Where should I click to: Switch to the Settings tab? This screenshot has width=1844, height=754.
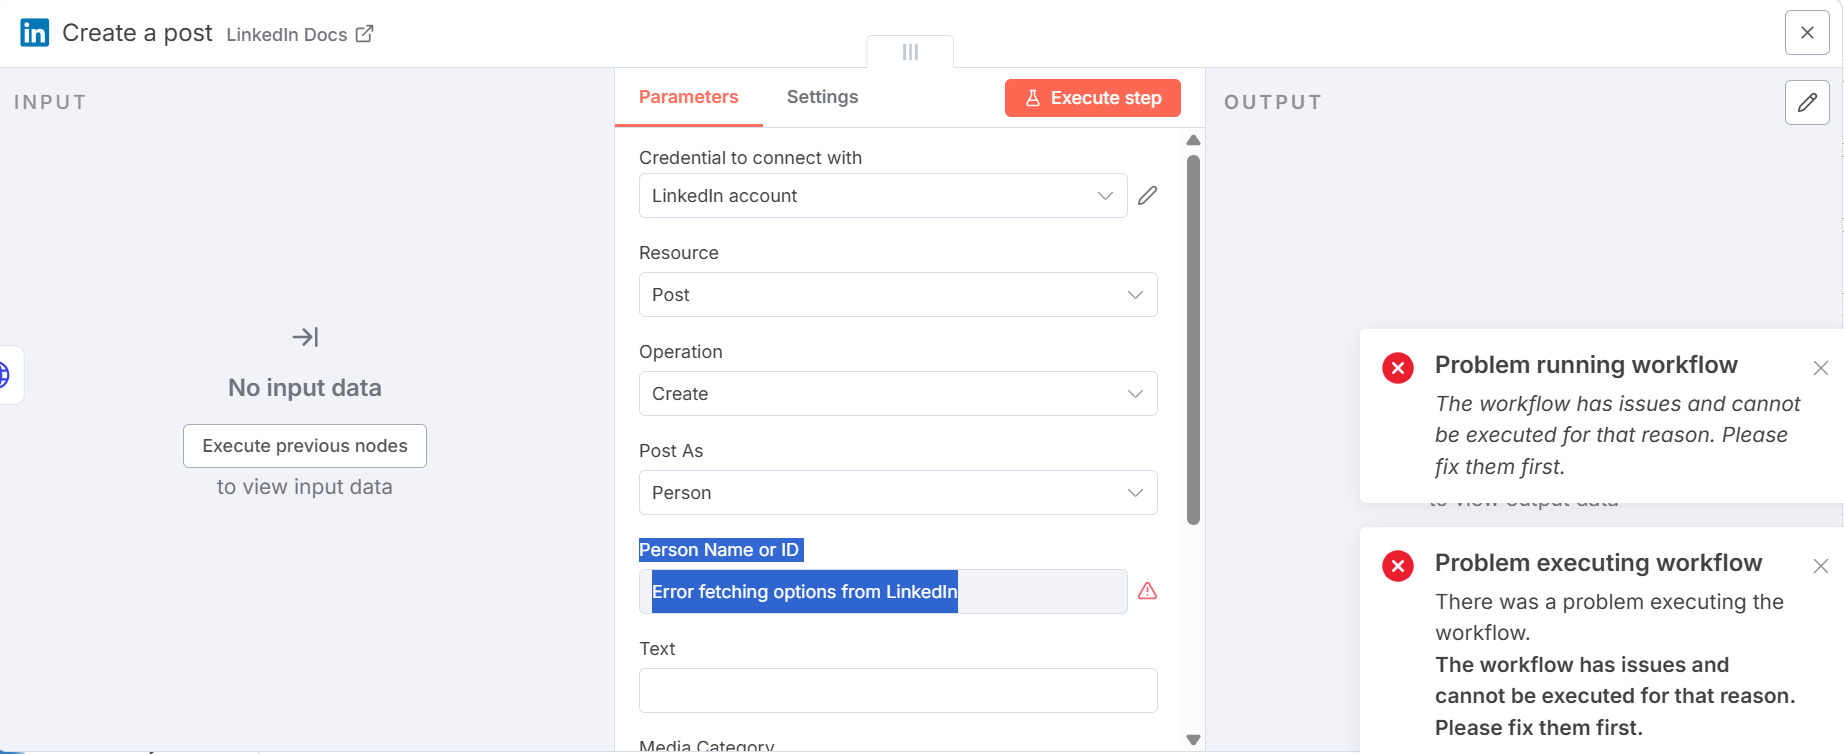point(822,97)
